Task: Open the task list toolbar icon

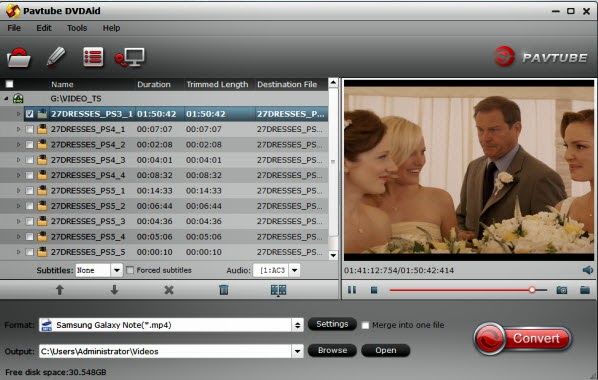Action: pos(93,57)
